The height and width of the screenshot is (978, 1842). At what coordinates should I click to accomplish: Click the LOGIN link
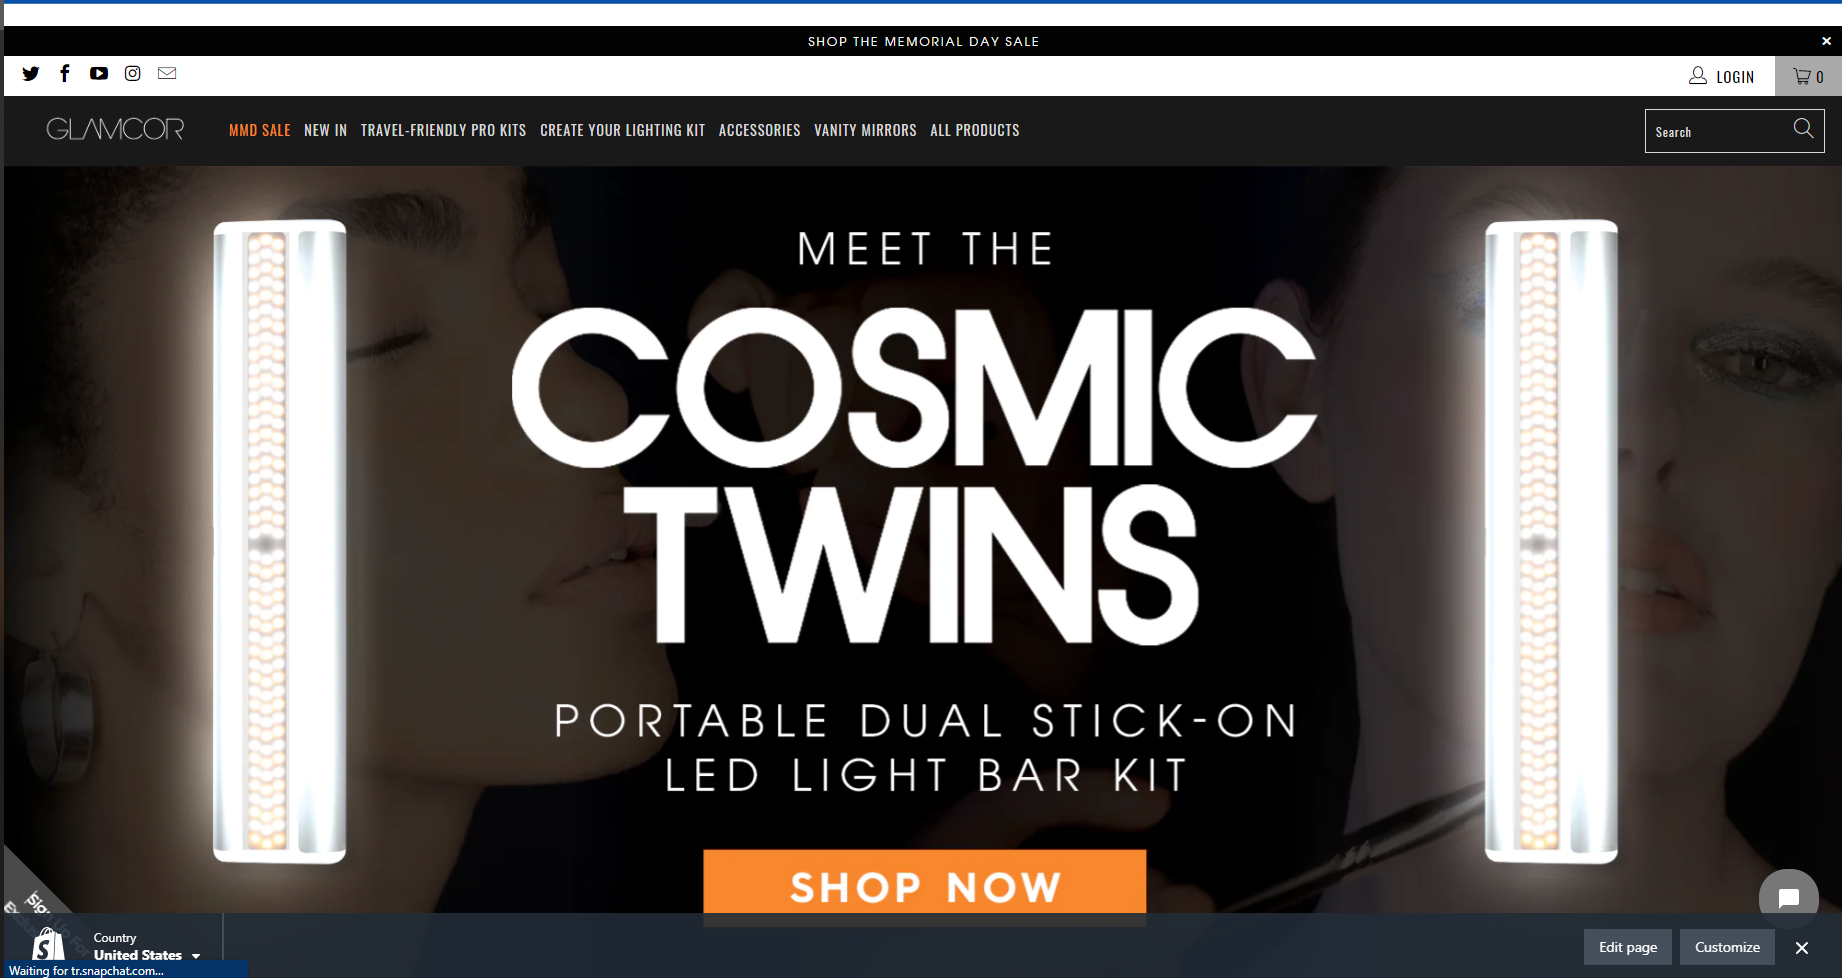tap(1722, 76)
